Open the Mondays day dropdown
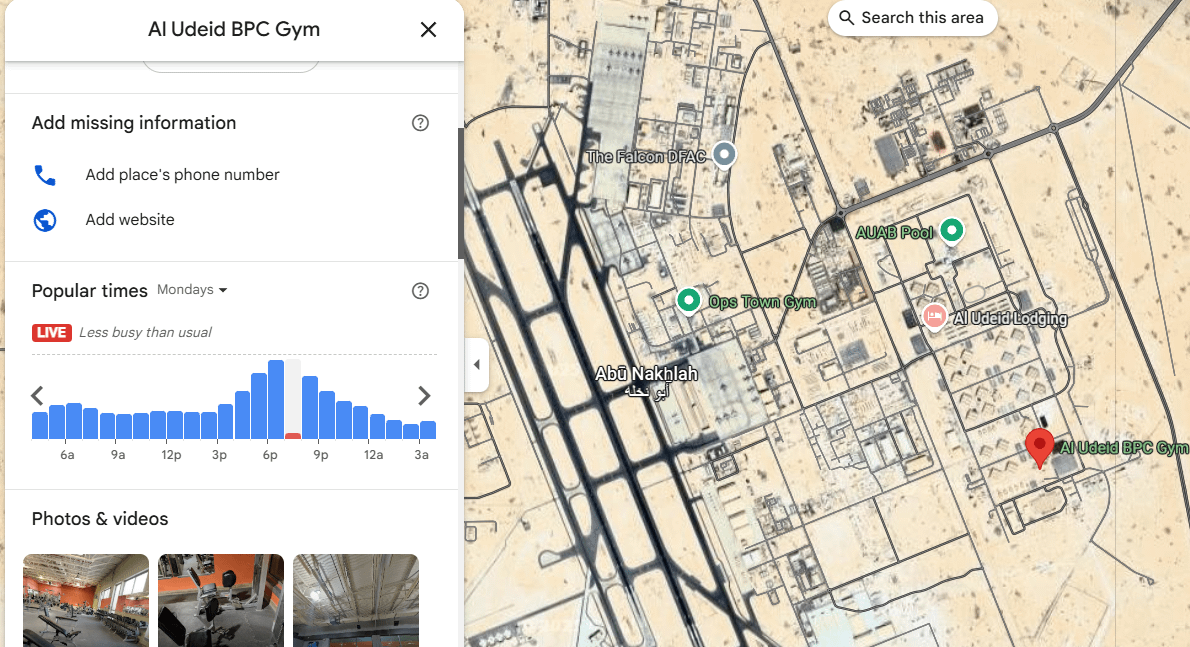The width and height of the screenshot is (1190, 647). (192, 290)
